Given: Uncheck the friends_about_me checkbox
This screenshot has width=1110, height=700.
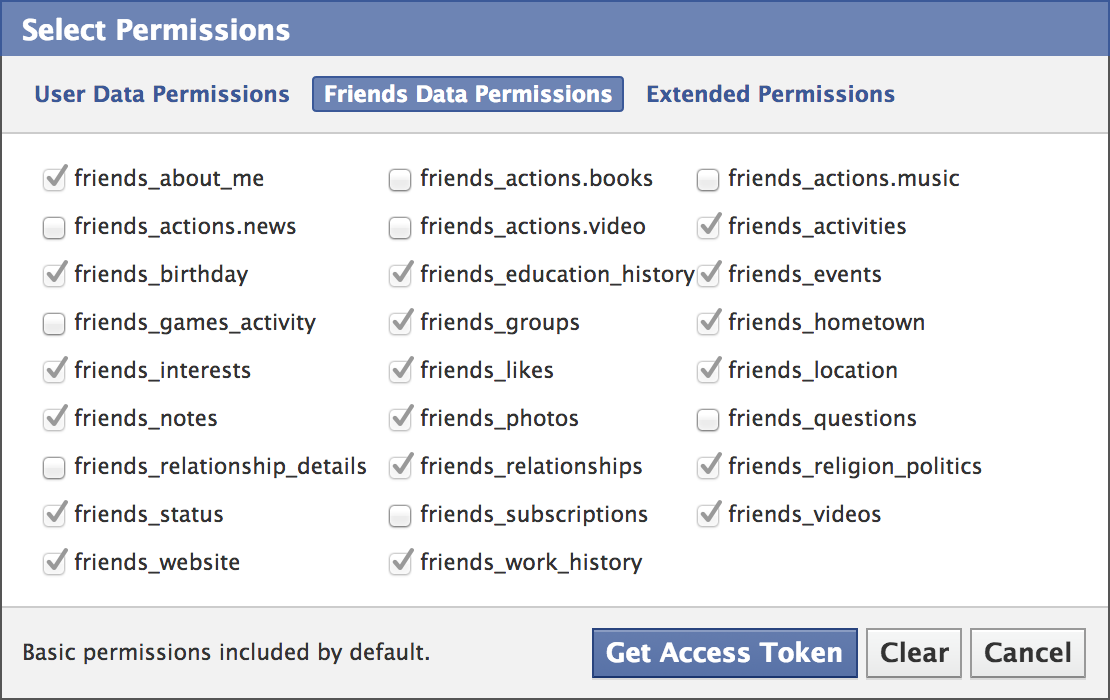Looking at the screenshot, I should 54,180.
